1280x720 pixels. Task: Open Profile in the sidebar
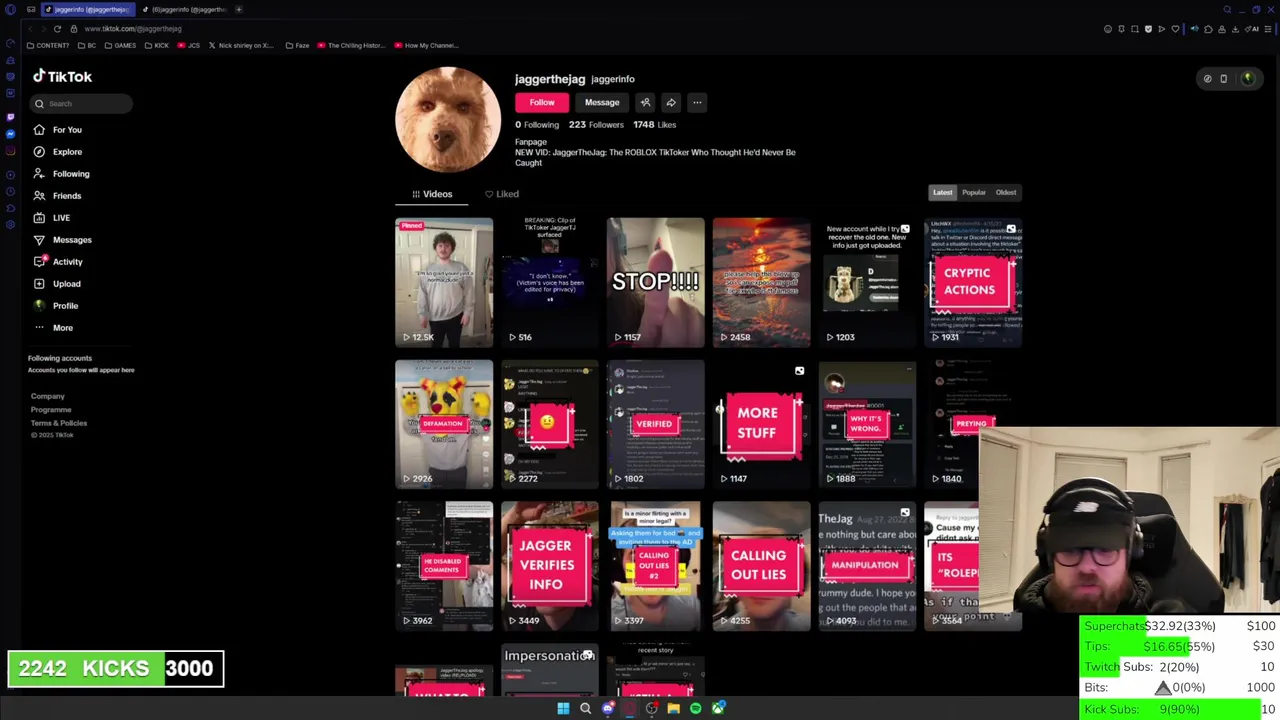pyautogui.click(x=56, y=306)
